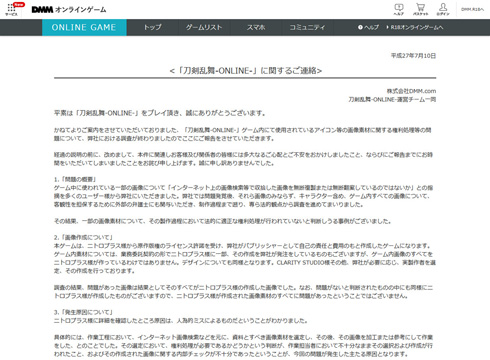Viewport: 490px width, 360px height.
Task: Open the ゲームリスト menu item
Action: click(204, 27)
